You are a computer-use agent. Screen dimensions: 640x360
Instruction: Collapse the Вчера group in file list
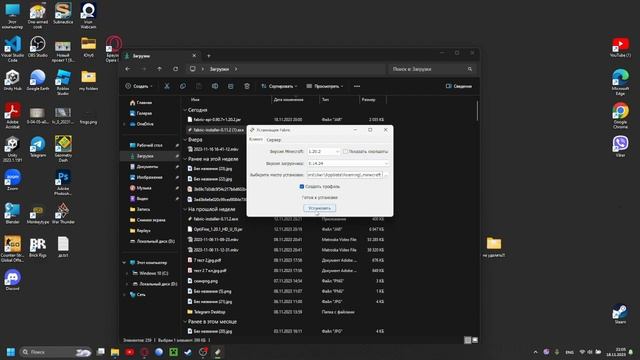(x=185, y=140)
